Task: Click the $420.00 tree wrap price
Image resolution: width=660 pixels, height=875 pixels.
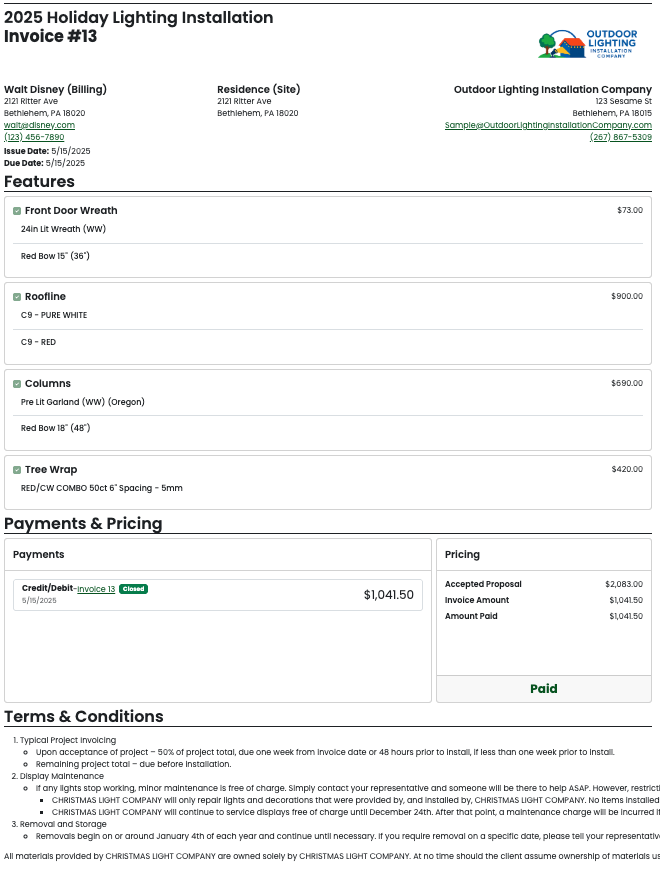Action: 627,469
